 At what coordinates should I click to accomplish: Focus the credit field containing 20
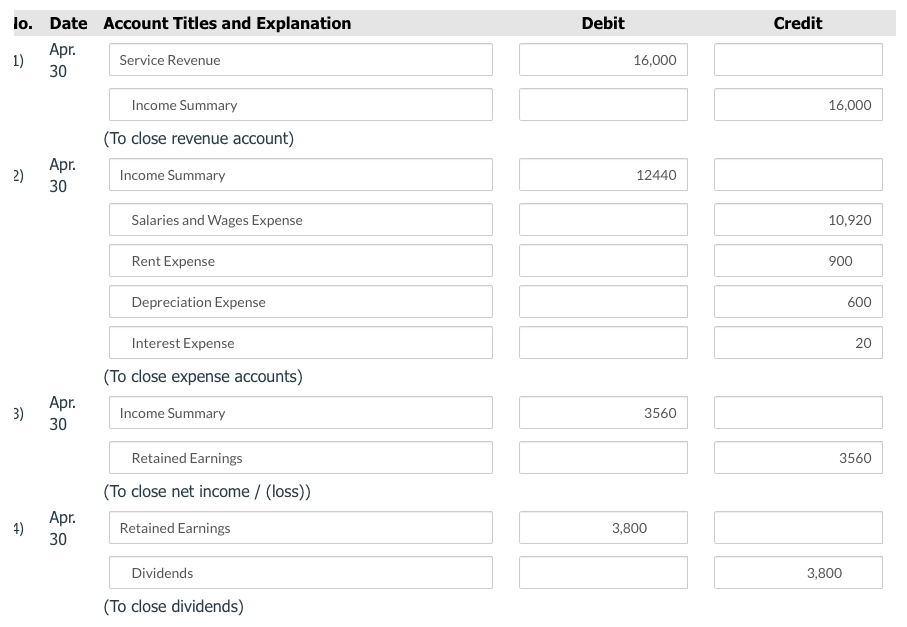[x=798, y=343]
